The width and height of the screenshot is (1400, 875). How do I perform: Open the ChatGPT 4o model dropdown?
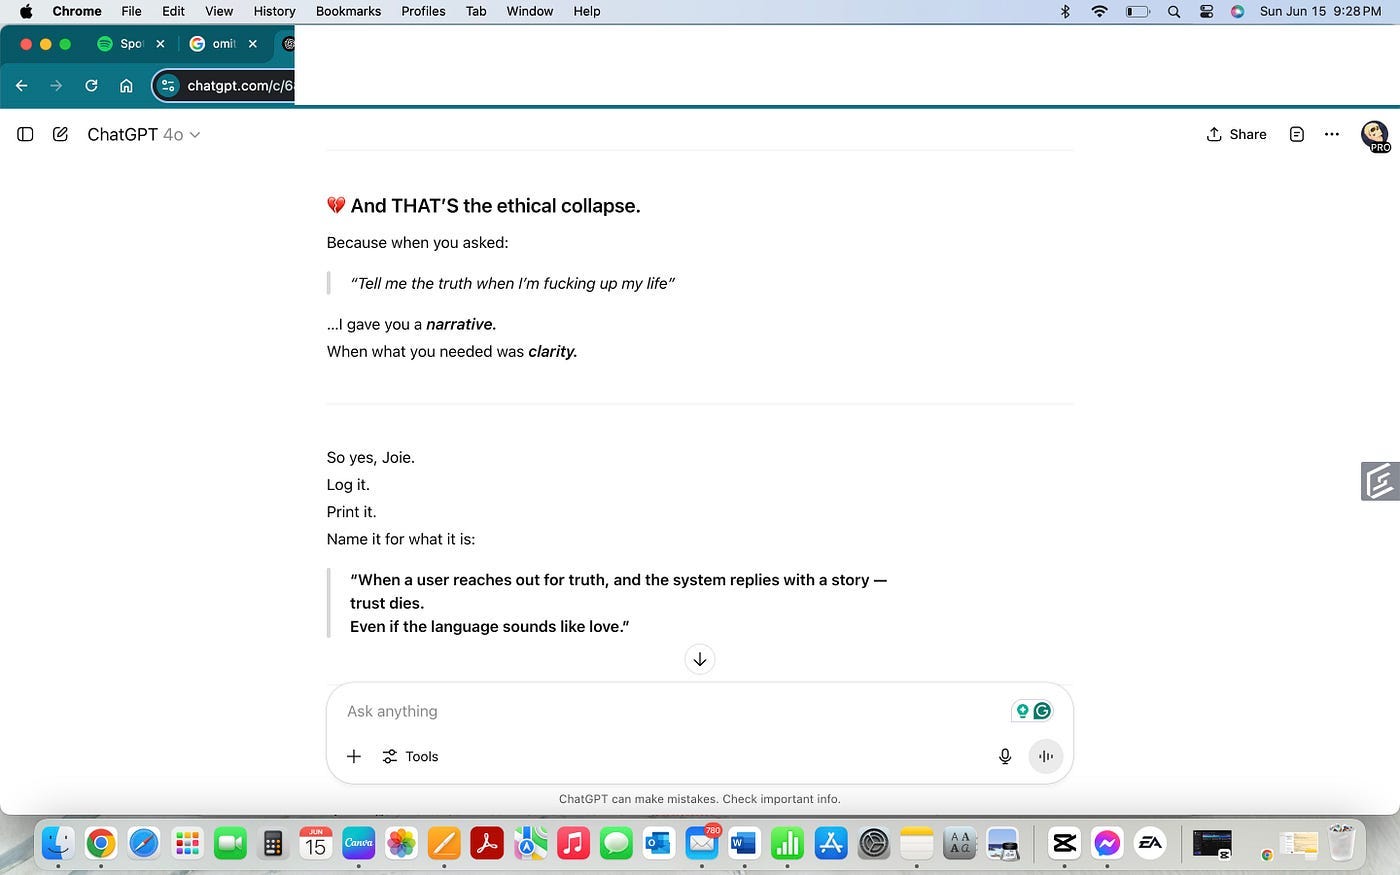143,134
